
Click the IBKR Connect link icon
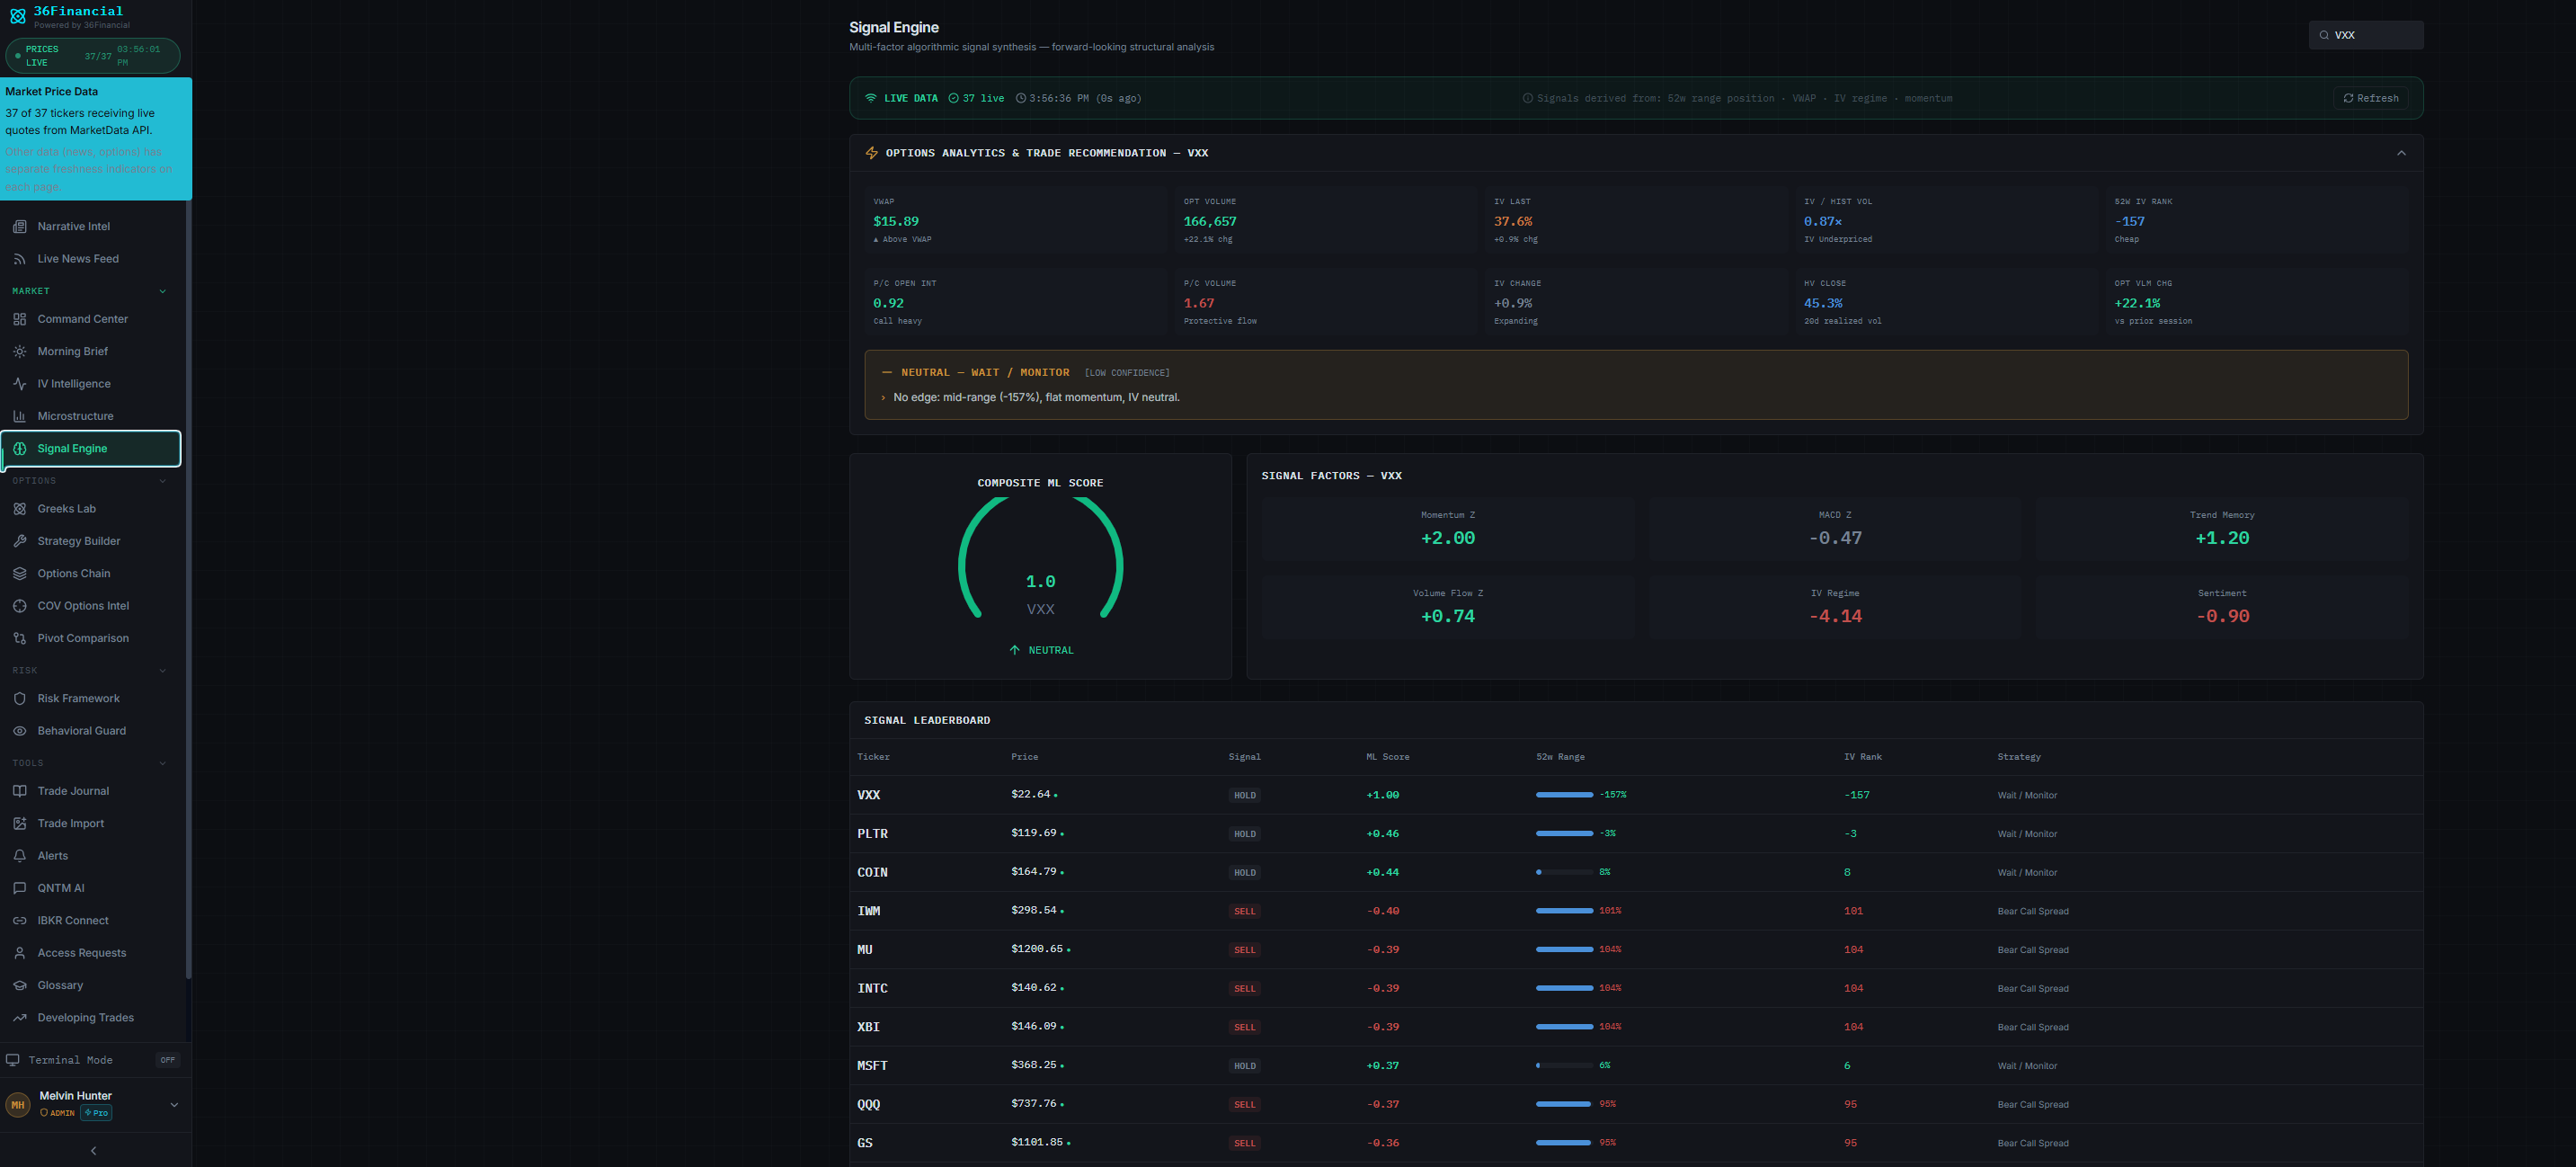point(20,921)
